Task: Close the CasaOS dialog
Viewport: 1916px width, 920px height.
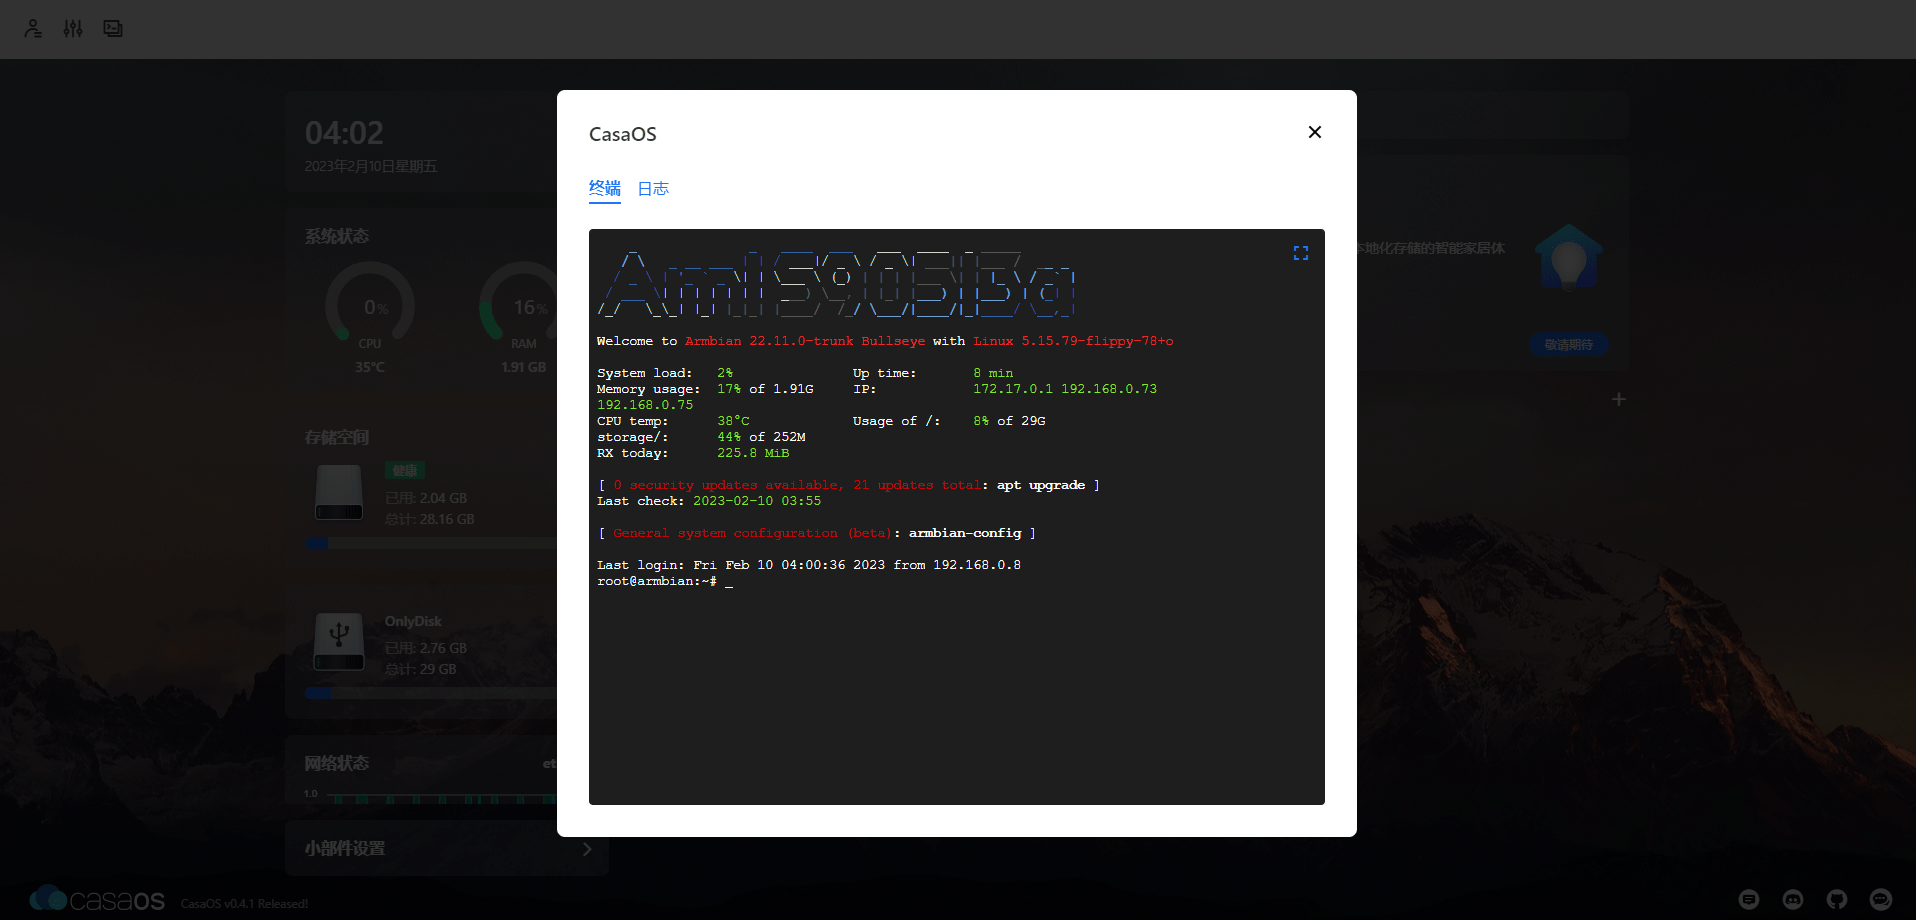Action: (x=1315, y=132)
